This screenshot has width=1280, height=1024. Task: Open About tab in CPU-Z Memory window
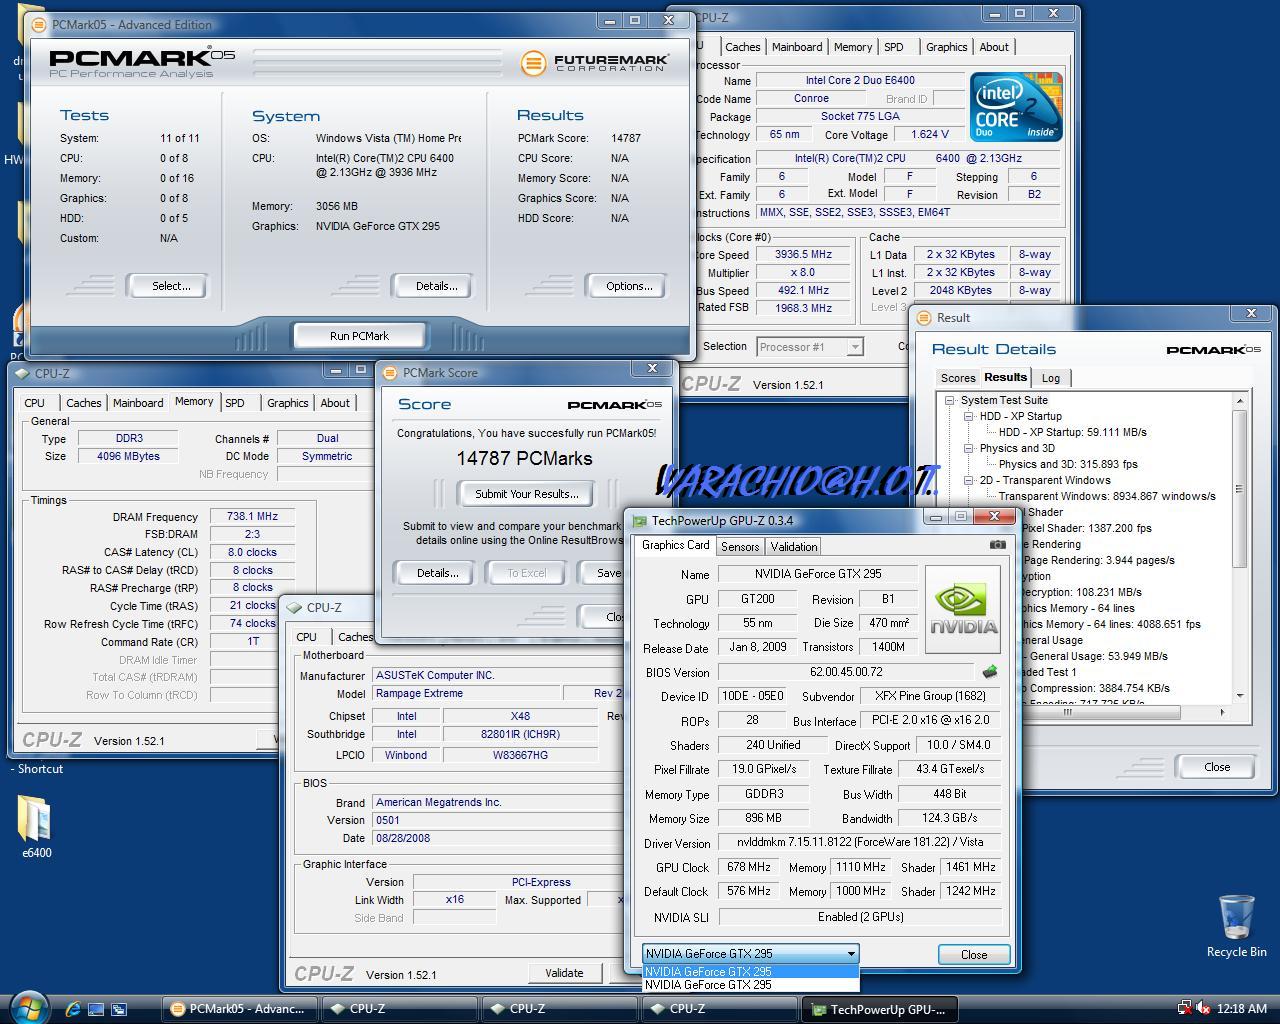coord(335,403)
